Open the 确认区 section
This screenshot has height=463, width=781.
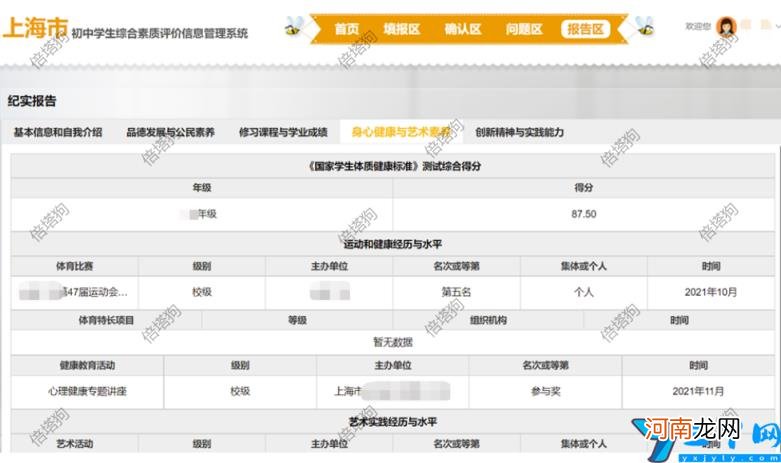463,29
